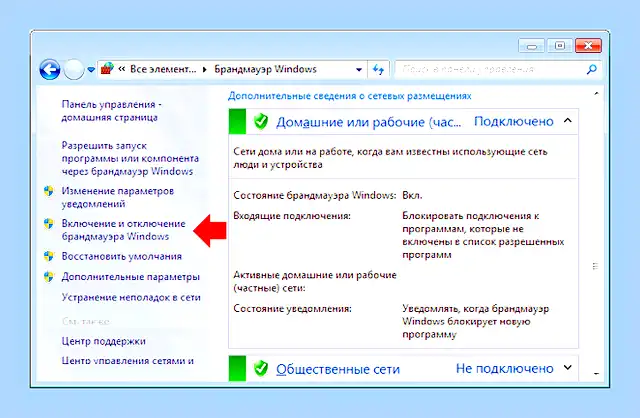Click the scrollbar down arrow
The image size is (640, 418).
(596, 373)
